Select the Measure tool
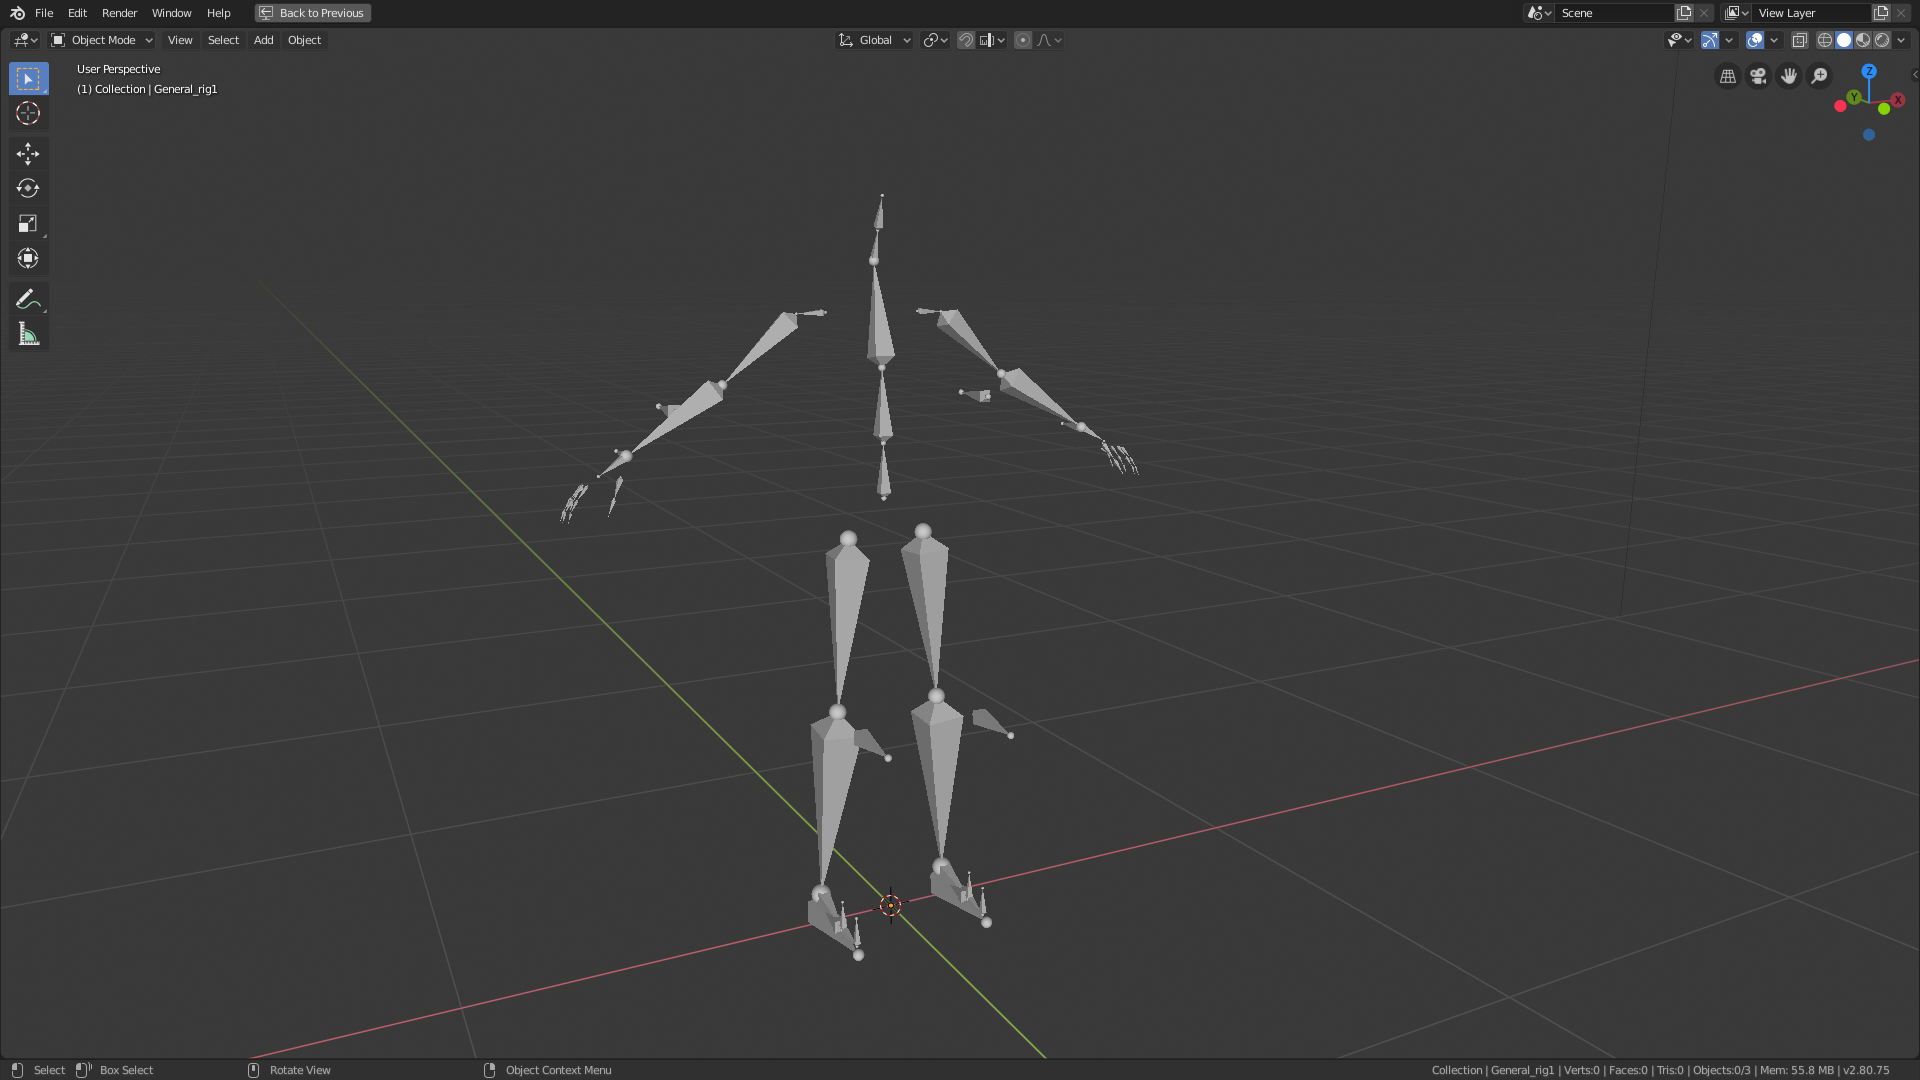 (28, 333)
